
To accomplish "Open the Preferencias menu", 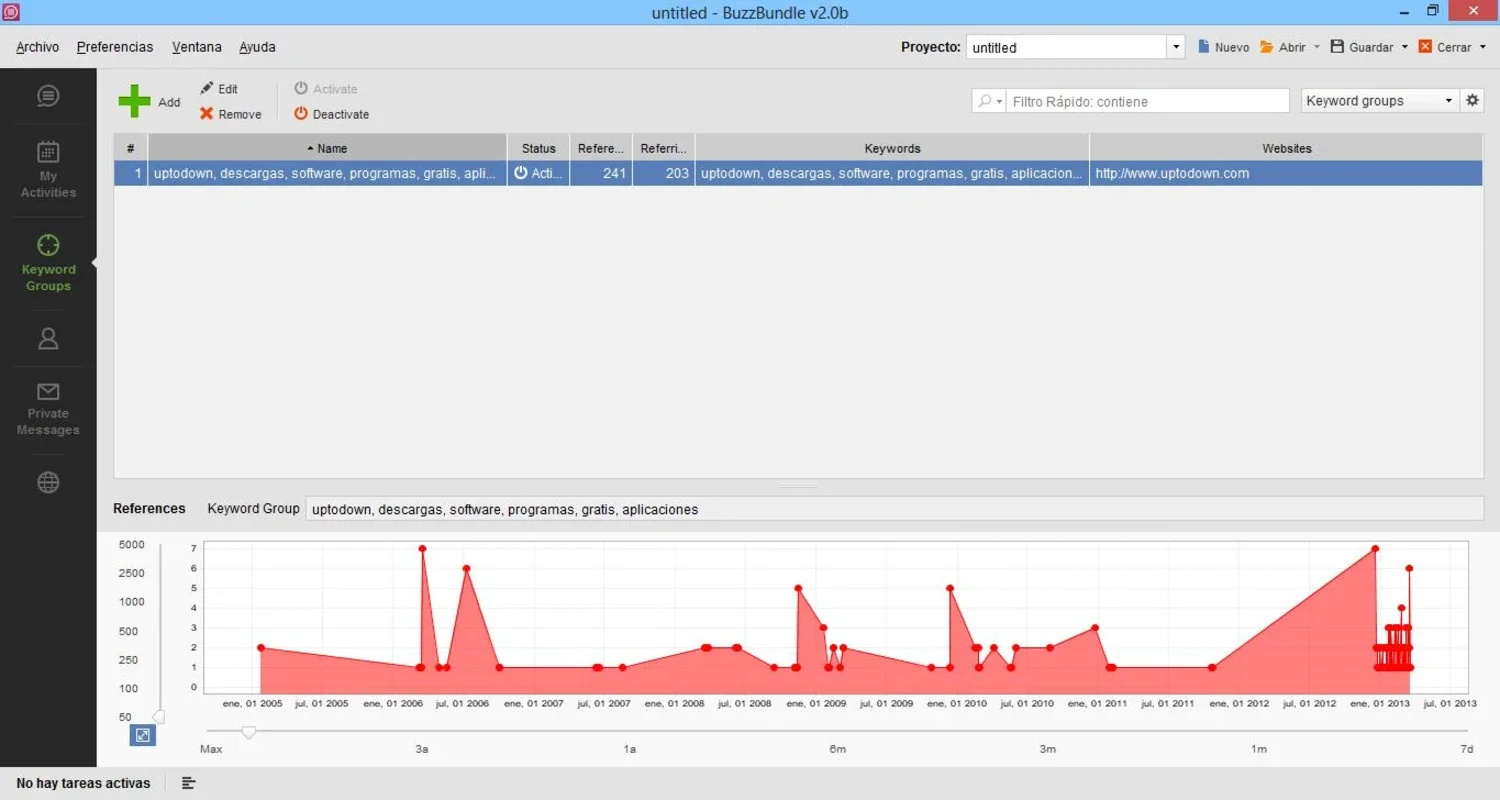I will [x=115, y=47].
